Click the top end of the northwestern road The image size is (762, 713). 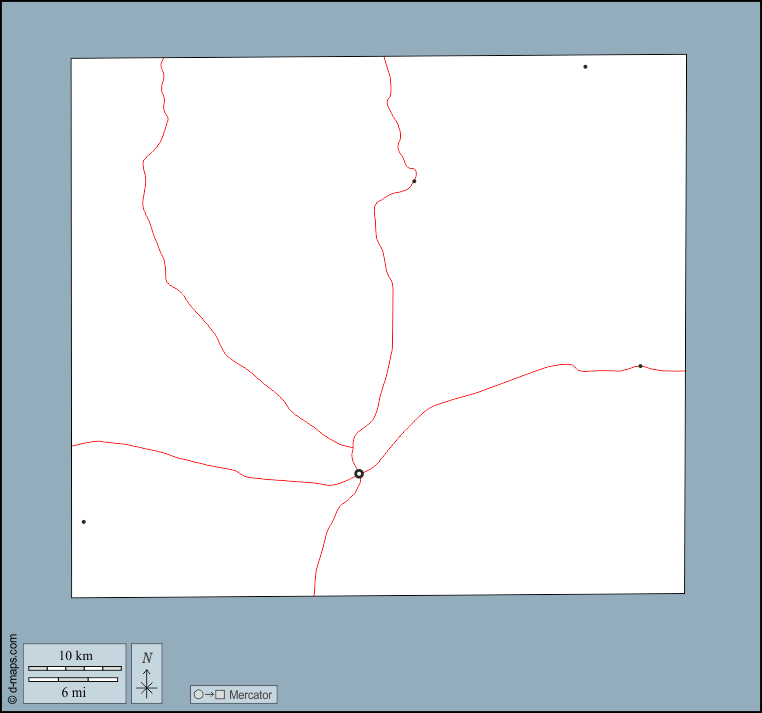[162, 59]
